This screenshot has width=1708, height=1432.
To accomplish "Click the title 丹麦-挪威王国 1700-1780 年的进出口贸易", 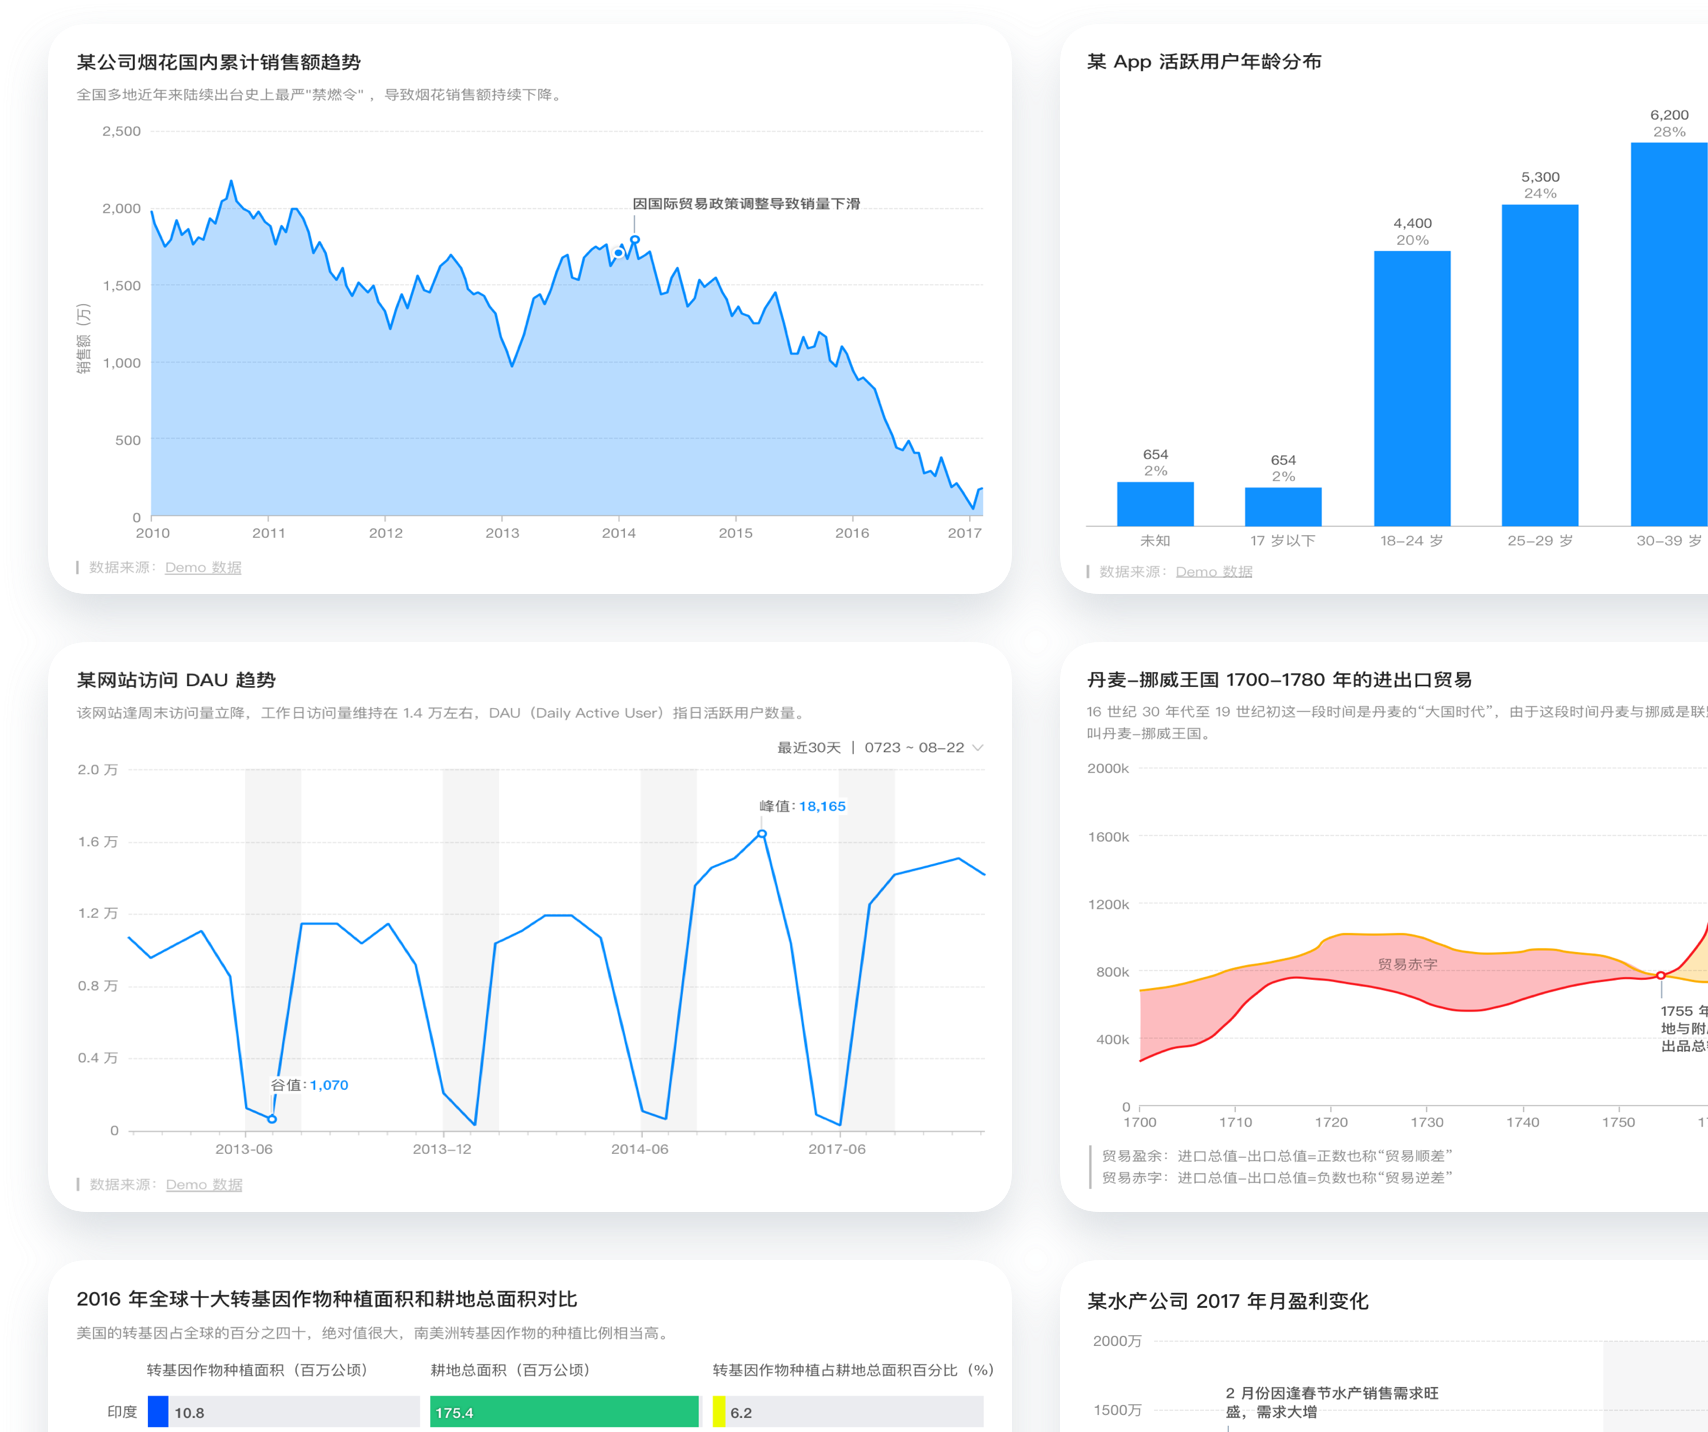I will (1279, 680).
